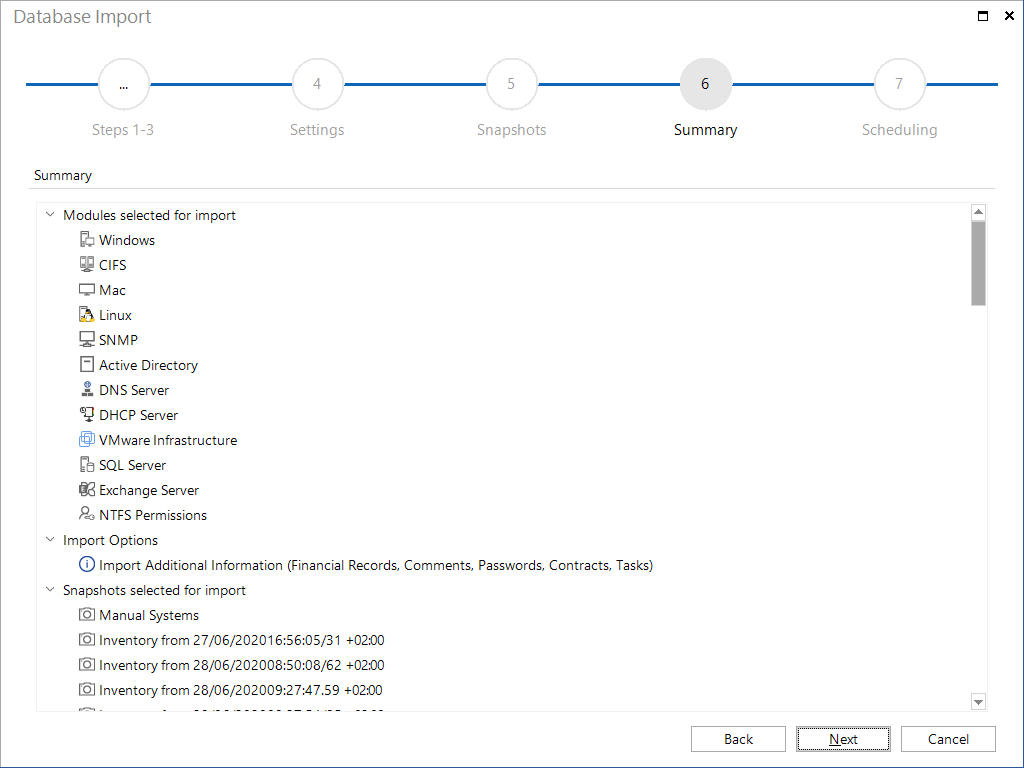Viewport: 1024px width, 768px height.
Task: Collapse the Import Options section
Action: [50, 539]
